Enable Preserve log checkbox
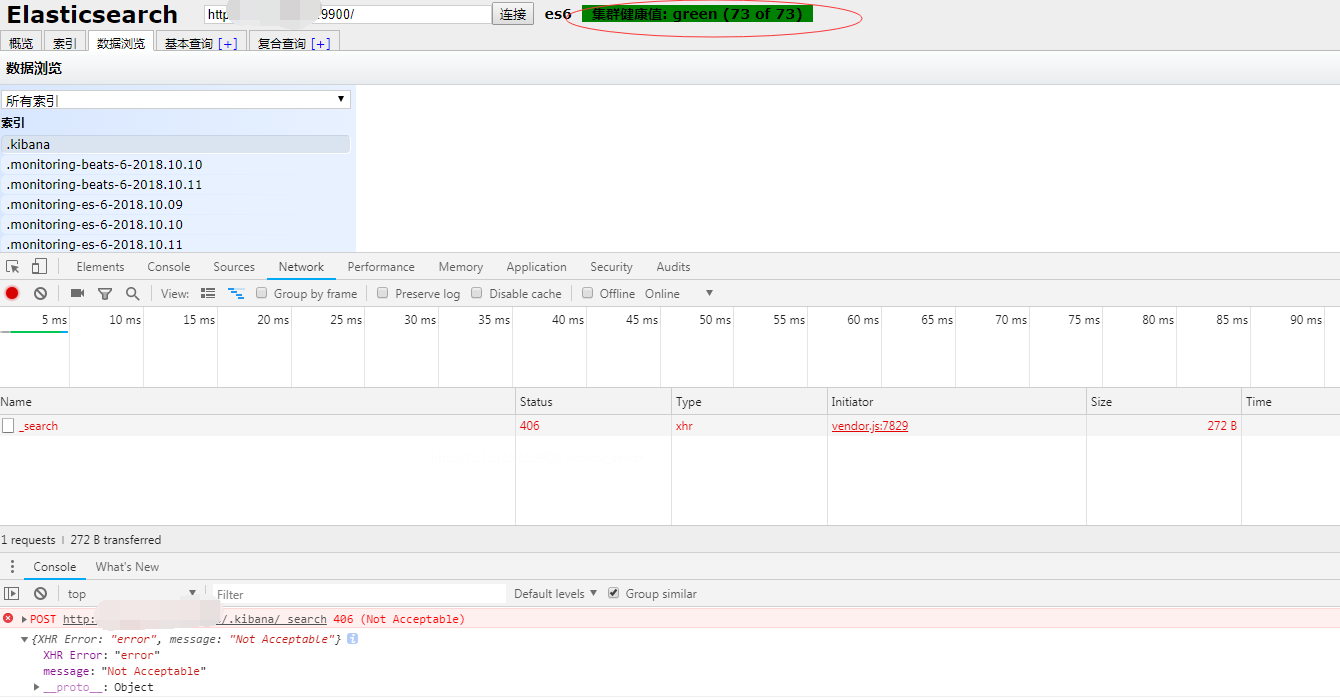 pyautogui.click(x=383, y=293)
